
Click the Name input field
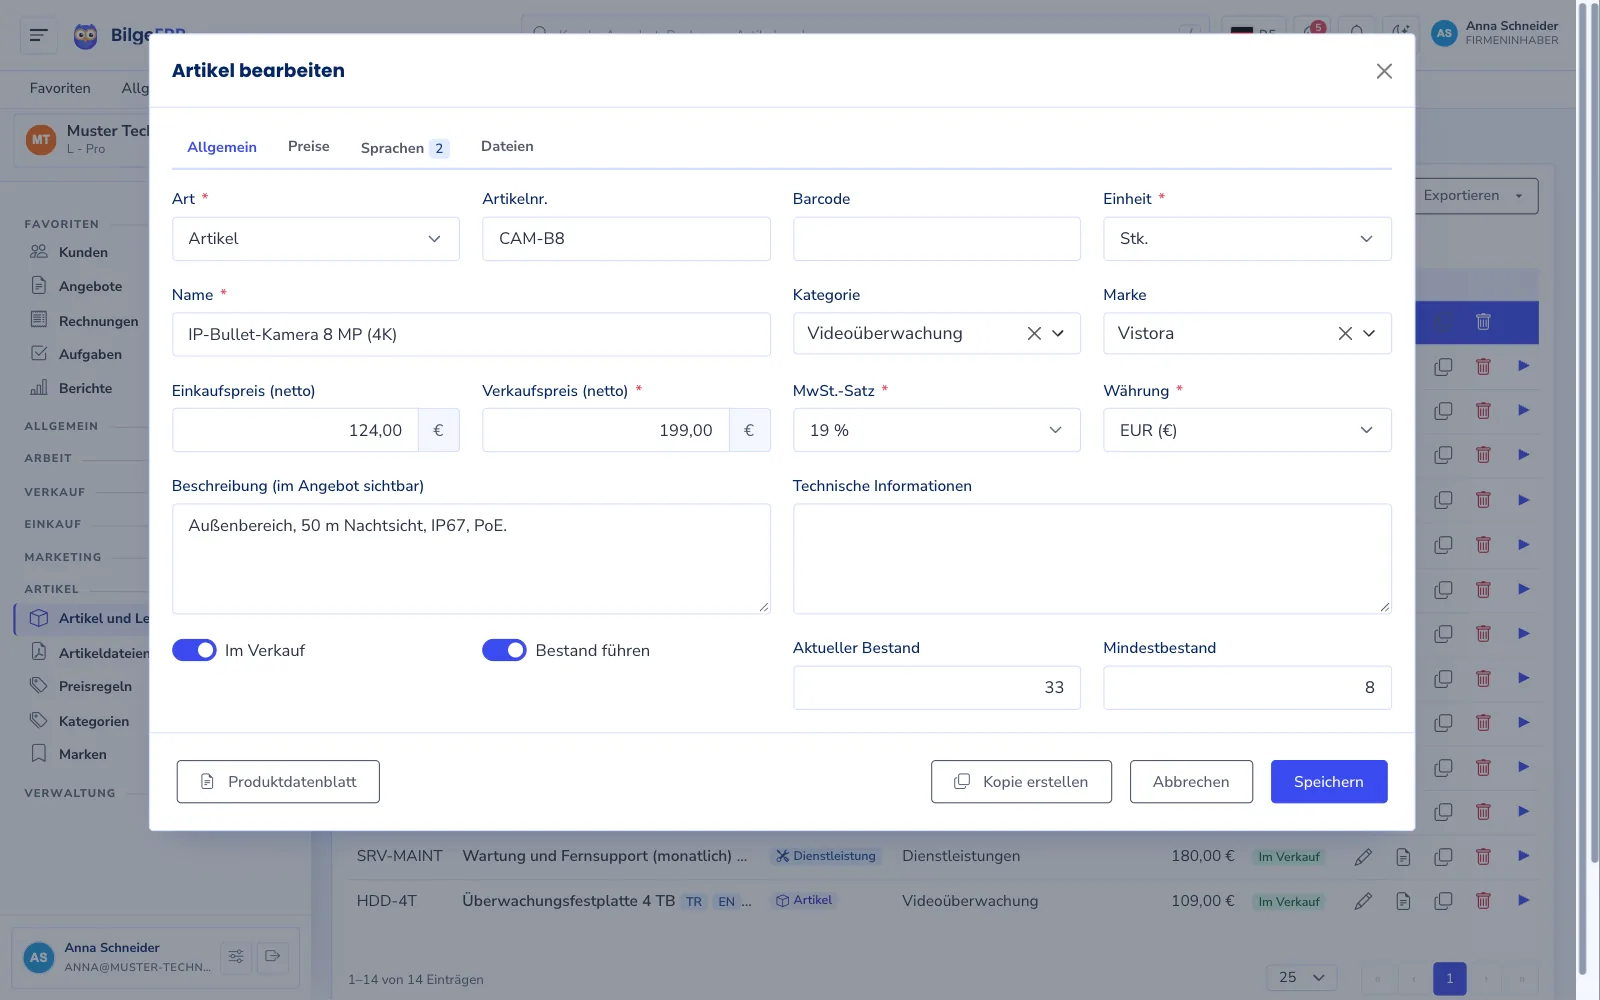[x=471, y=334]
